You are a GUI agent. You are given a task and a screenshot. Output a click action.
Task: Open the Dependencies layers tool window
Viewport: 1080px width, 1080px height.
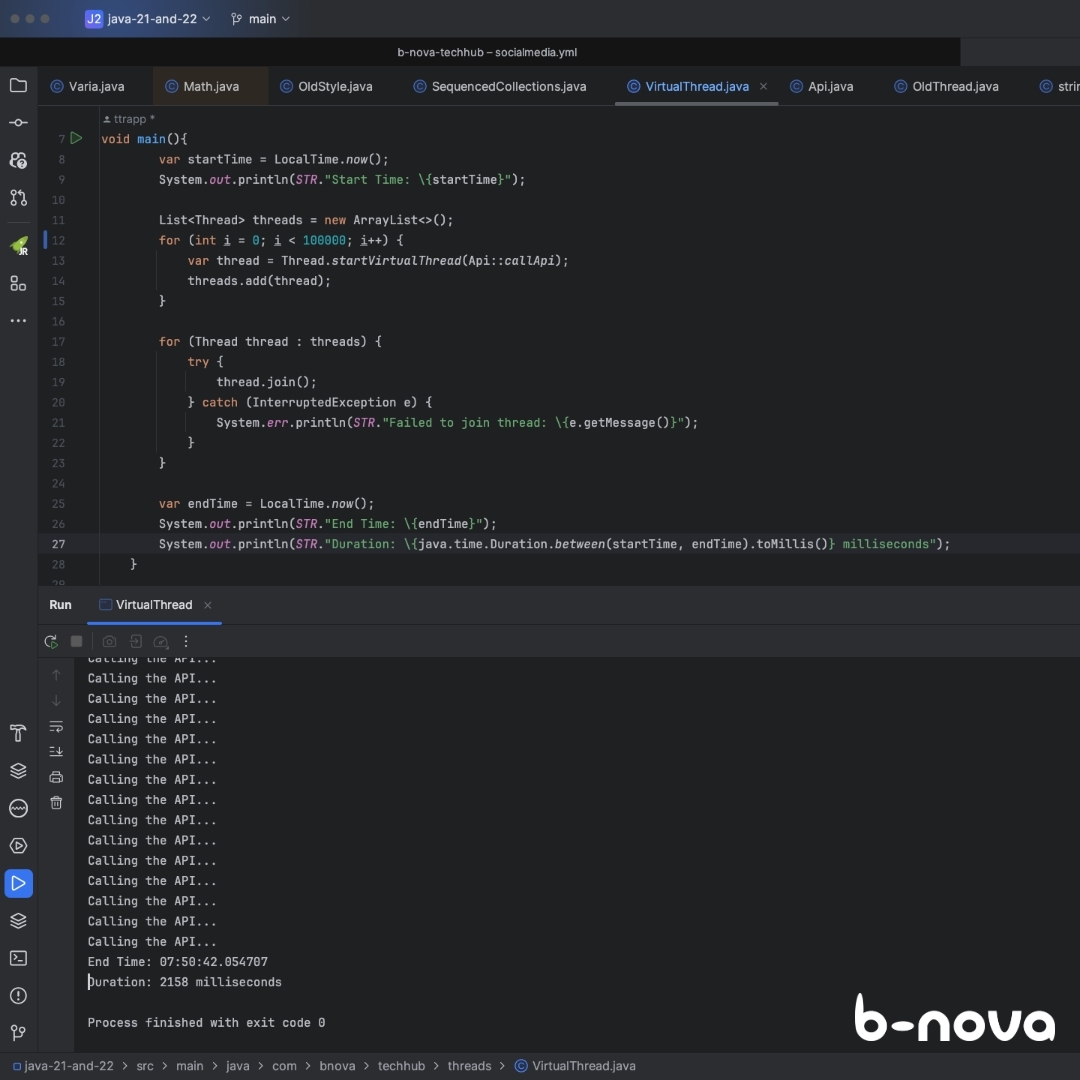click(19, 770)
